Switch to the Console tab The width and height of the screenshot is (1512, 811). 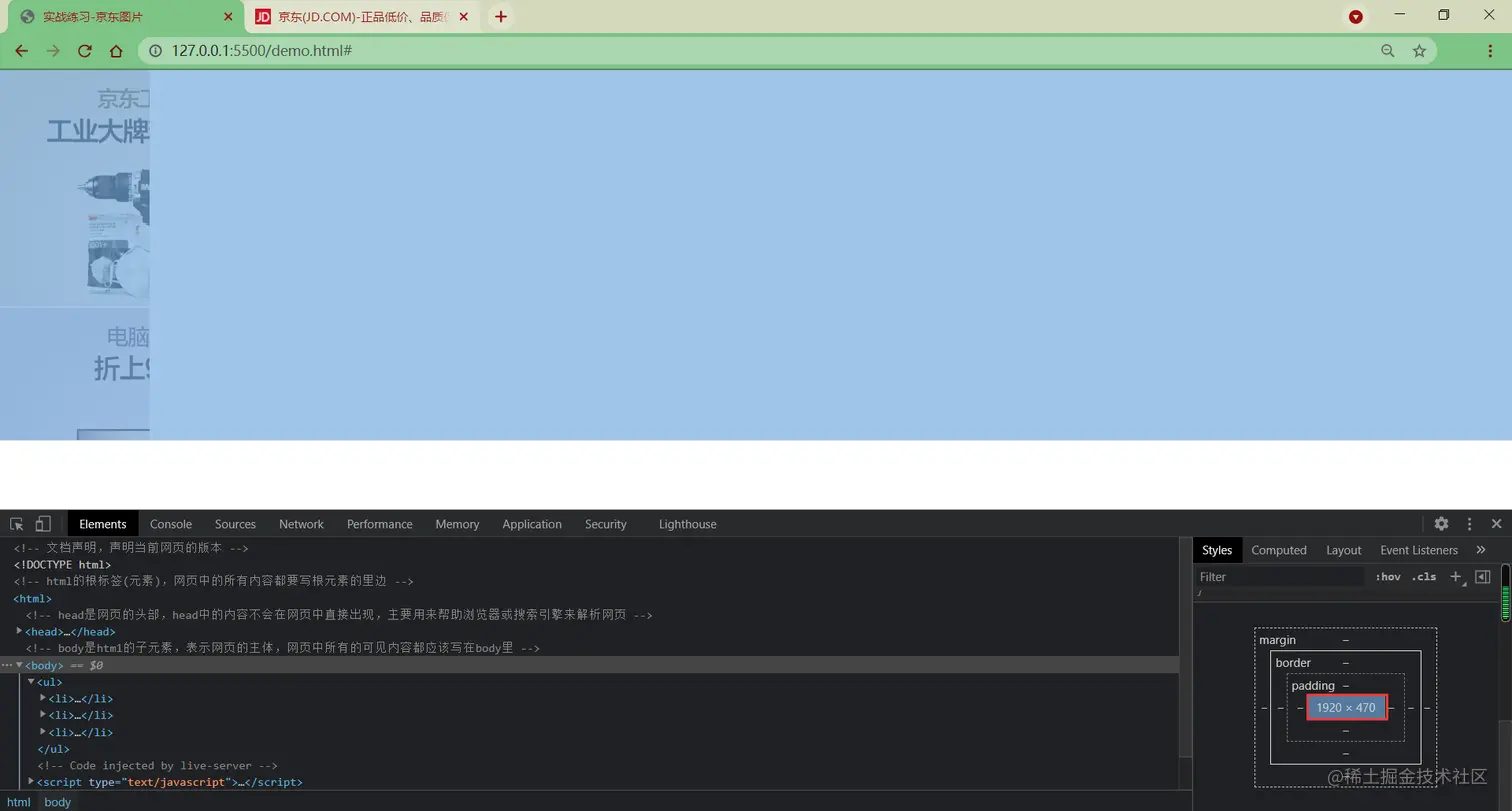coord(170,524)
